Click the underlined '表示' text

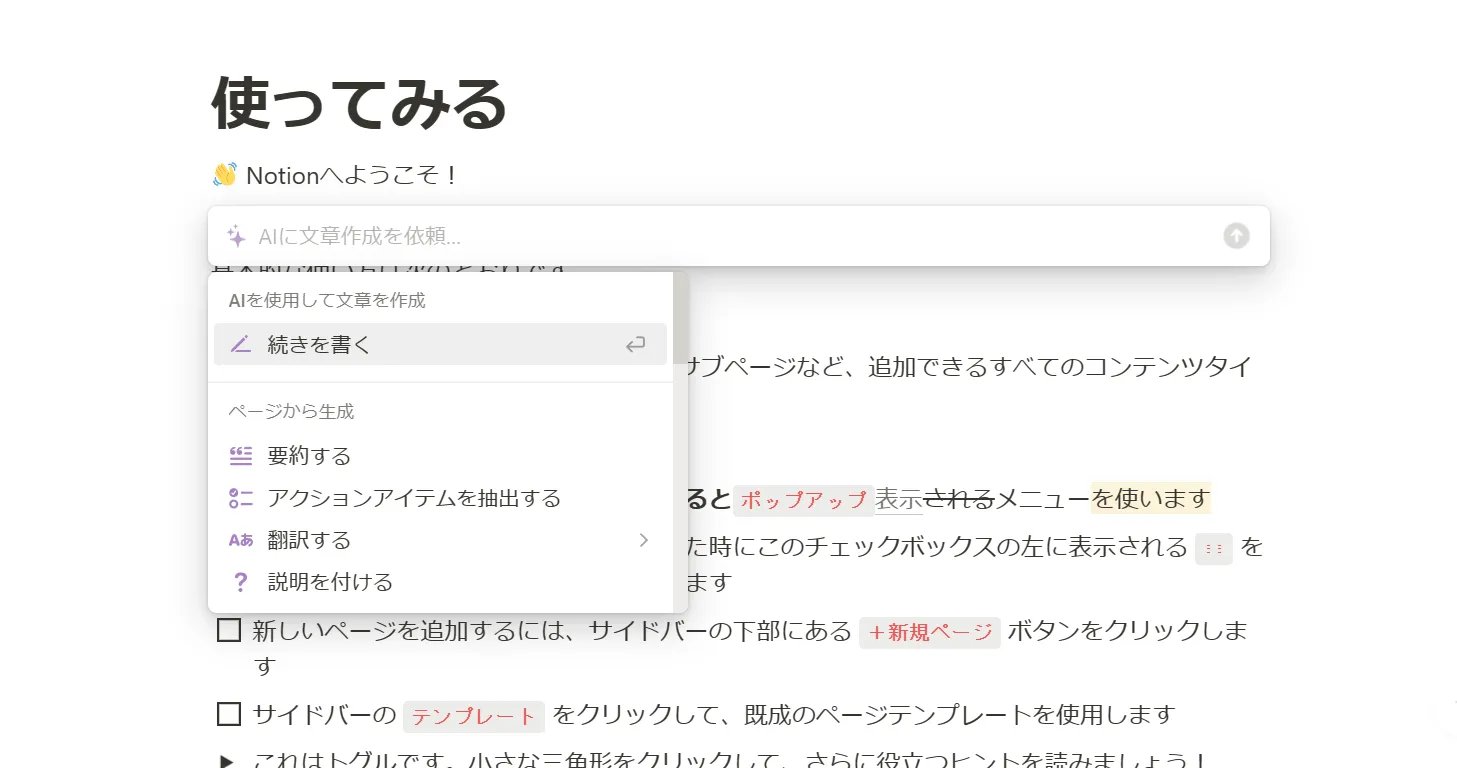point(899,498)
